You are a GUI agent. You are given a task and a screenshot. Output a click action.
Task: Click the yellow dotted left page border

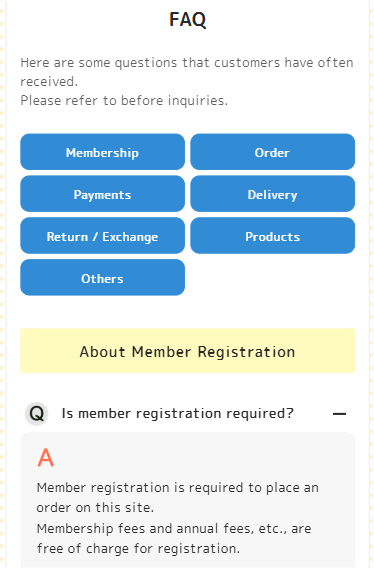(2, 284)
